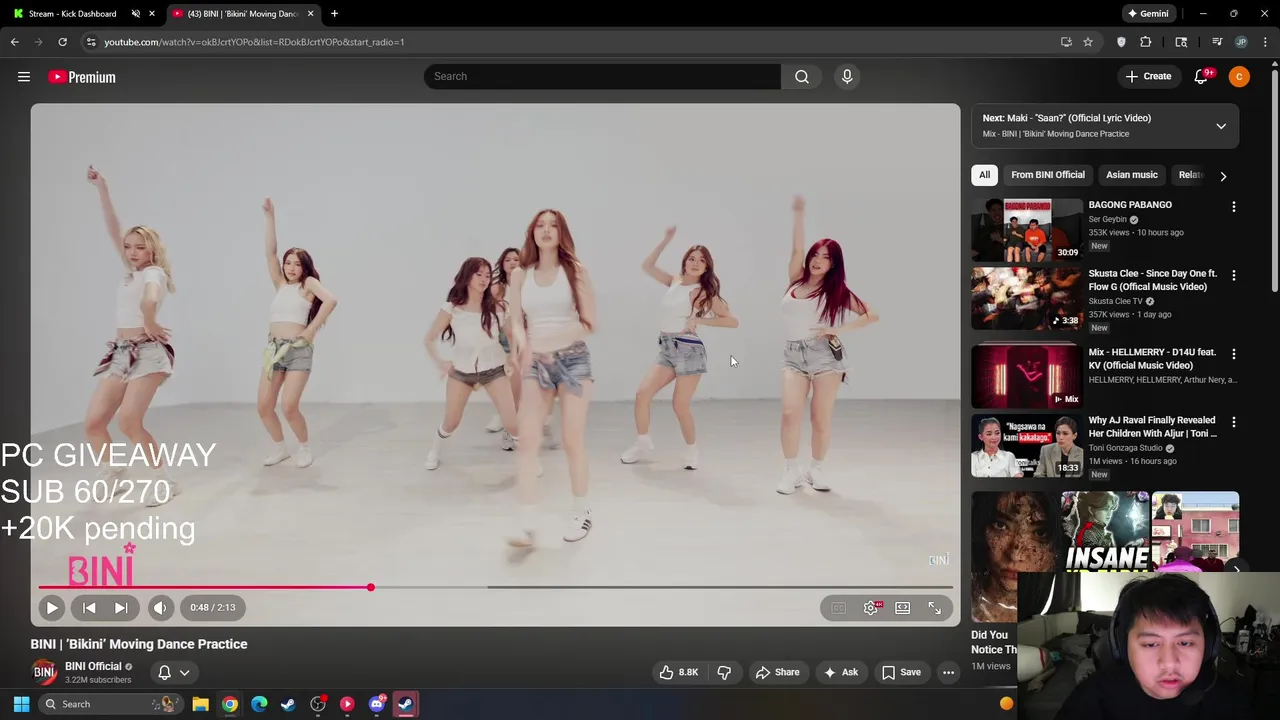Open options for Why AJ Raval video

(1233, 422)
